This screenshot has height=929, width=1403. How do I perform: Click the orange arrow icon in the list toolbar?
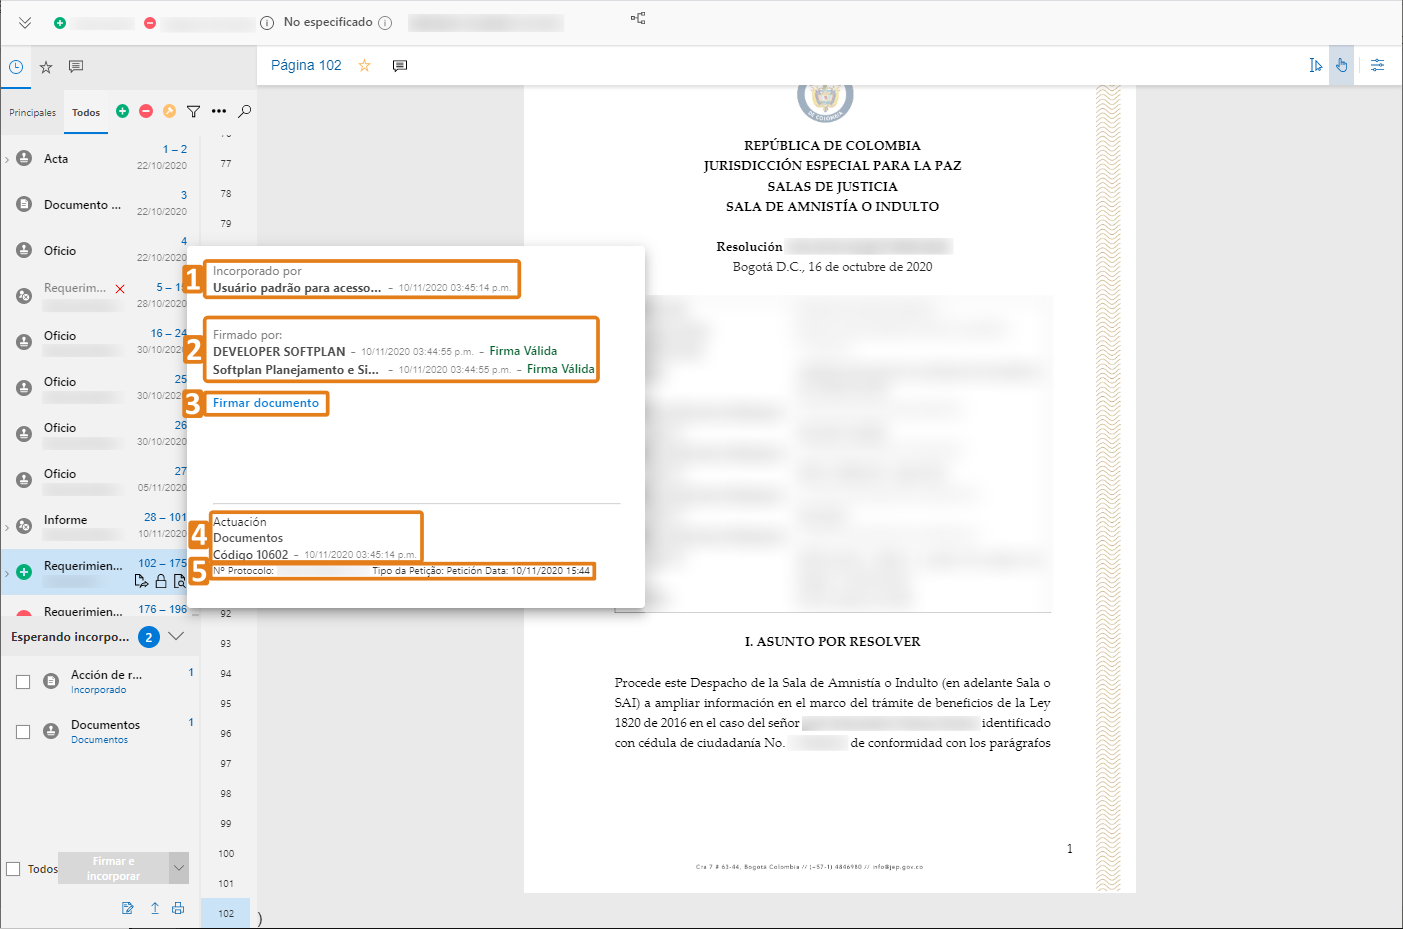(x=169, y=111)
